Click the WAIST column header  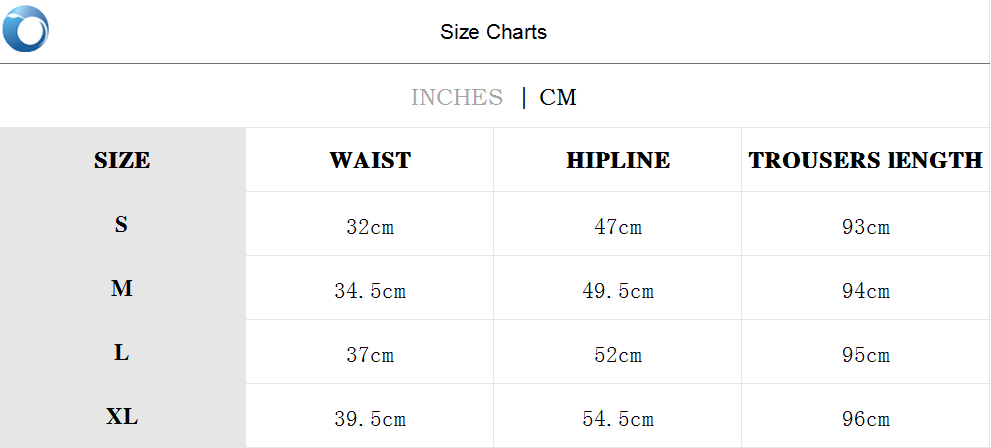coord(370,160)
